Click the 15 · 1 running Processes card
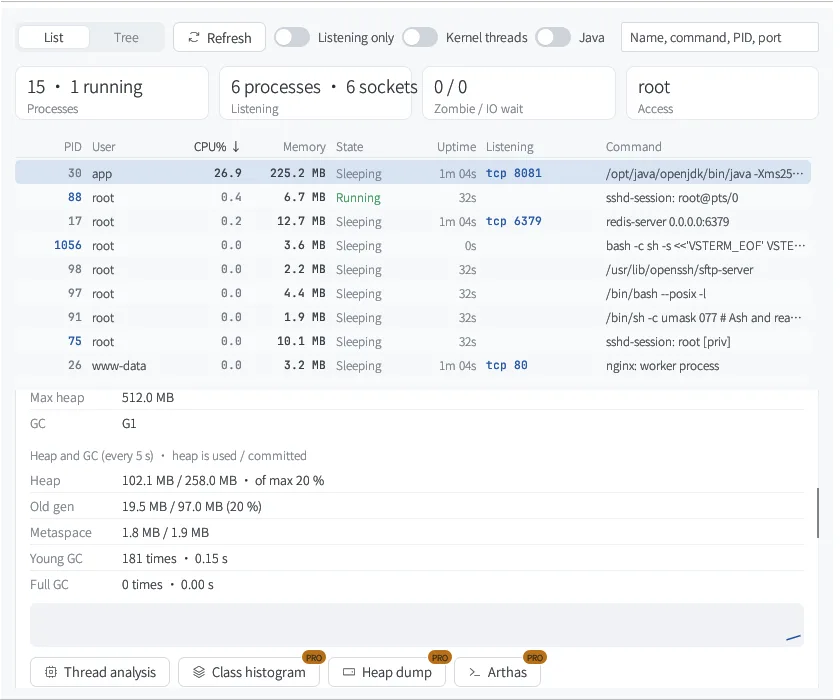The width and height of the screenshot is (840, 700). [x=112, y=93]
